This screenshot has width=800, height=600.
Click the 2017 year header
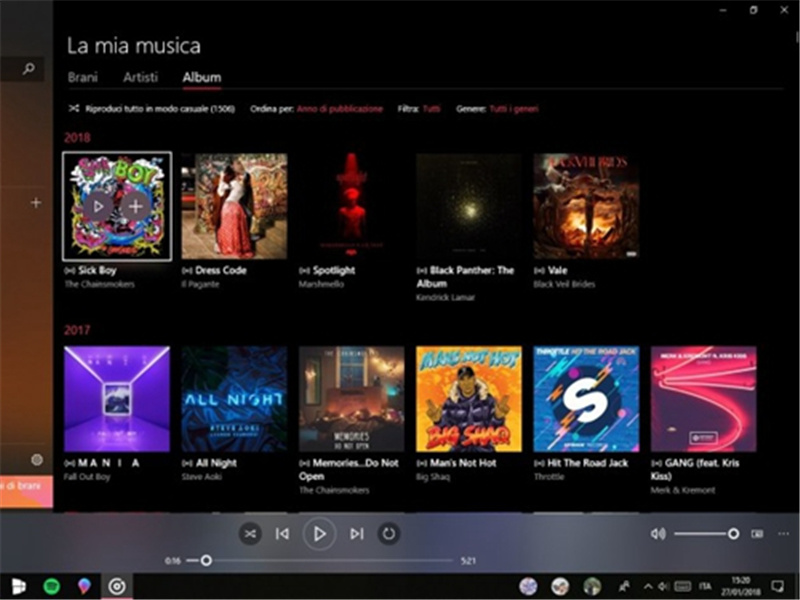click(77, 330)
